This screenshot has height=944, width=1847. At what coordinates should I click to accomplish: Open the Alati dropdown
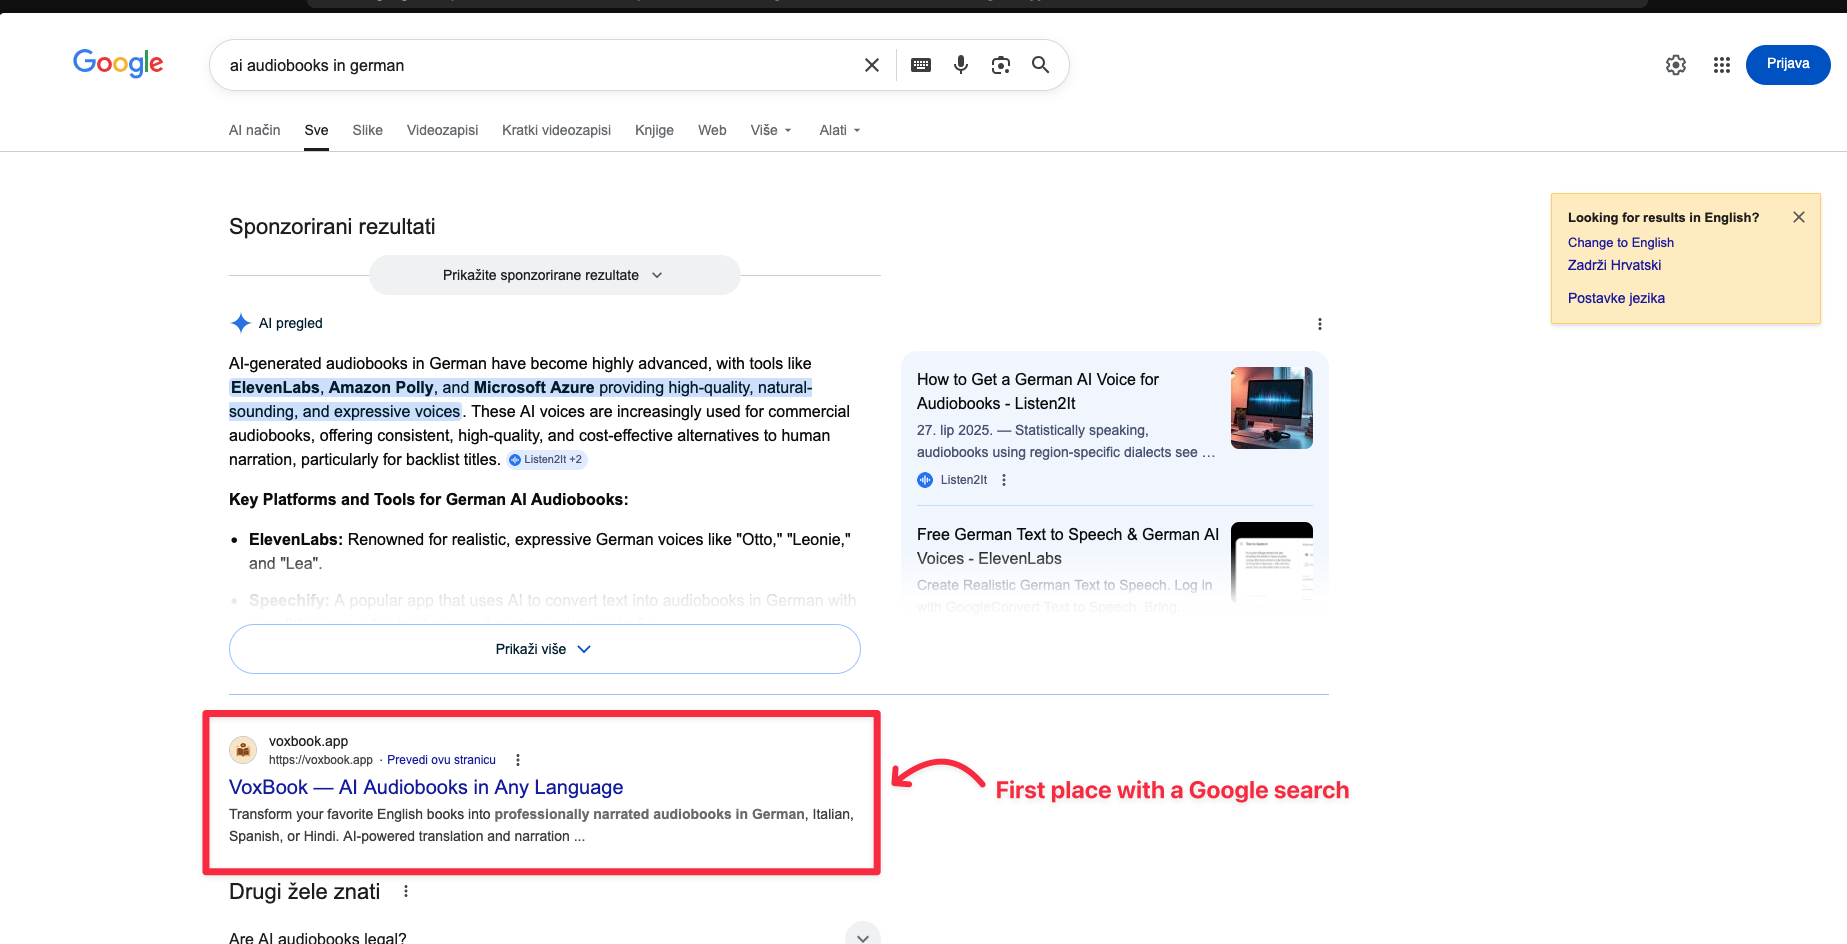tap(840, 130)
